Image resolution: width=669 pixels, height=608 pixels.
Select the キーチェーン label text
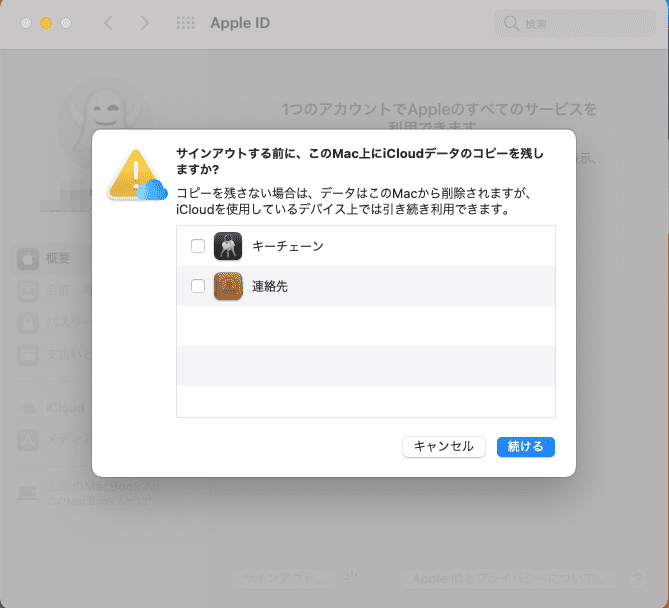click(288, 246)
